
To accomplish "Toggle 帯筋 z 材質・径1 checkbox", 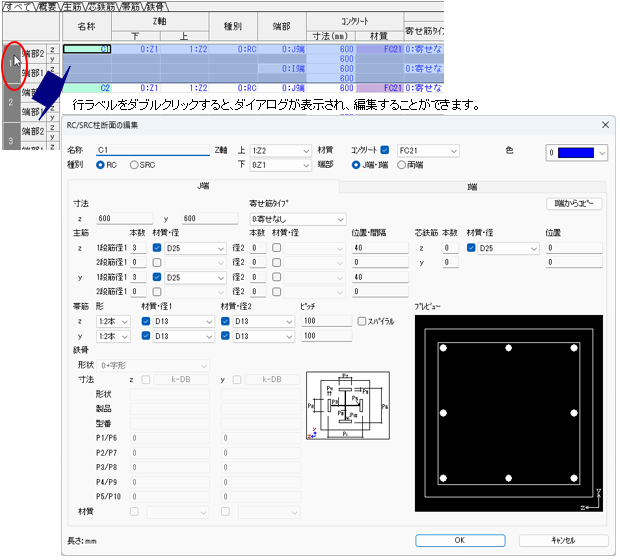I will coord(146,321).
